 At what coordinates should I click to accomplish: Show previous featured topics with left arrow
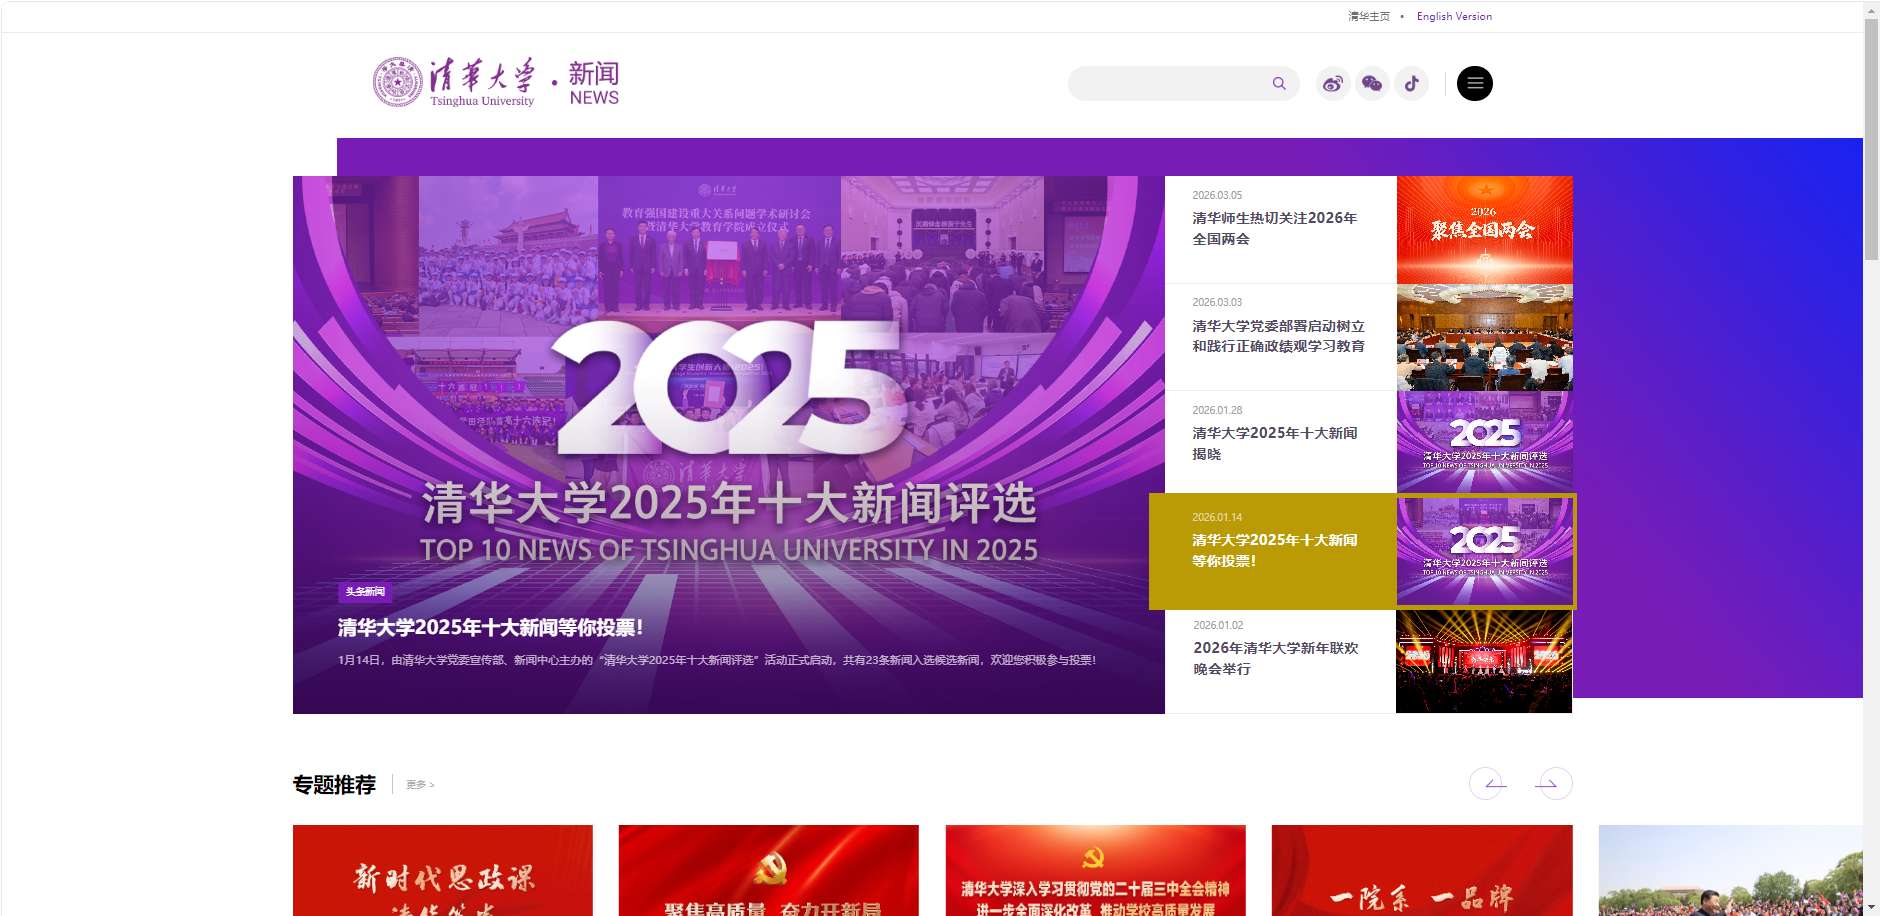pos(1487,783)
